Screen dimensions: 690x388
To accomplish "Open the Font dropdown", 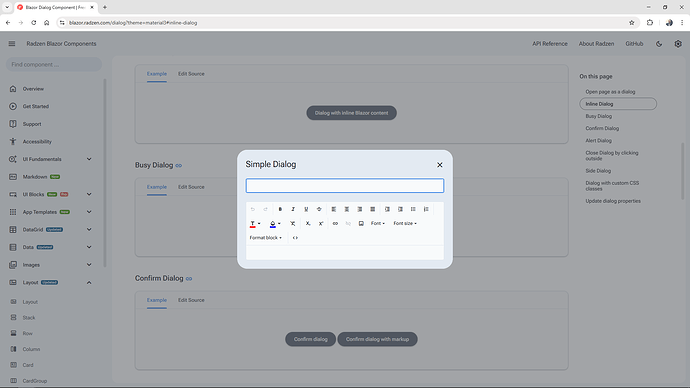I will (x=378, y=223).
